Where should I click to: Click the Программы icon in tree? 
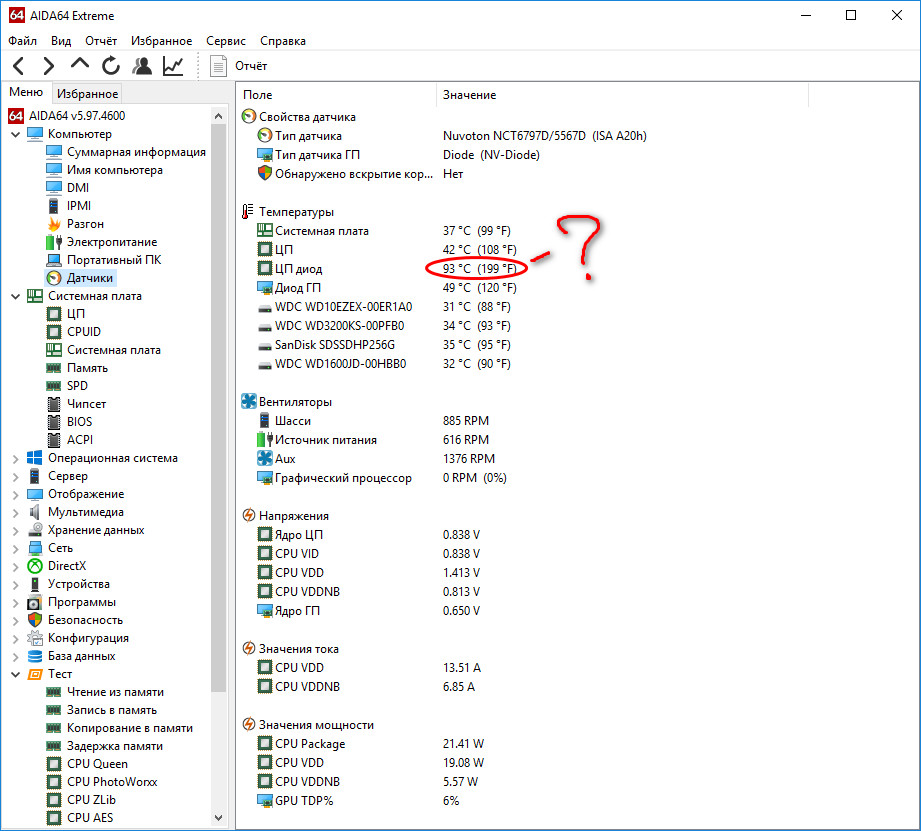35,602
